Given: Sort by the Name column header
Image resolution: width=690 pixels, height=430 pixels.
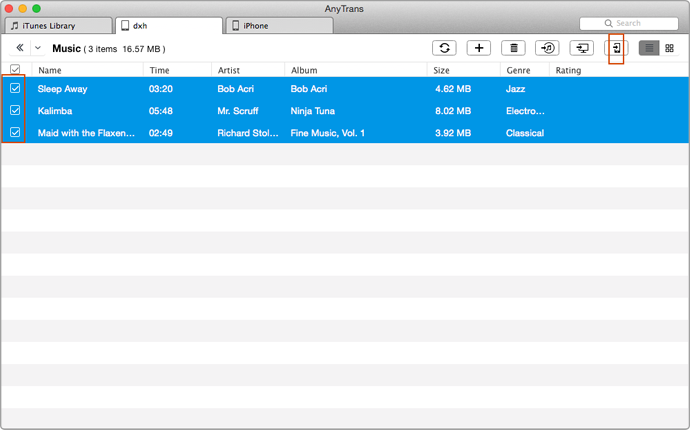Looking at the screenshot, I should 50,70.
